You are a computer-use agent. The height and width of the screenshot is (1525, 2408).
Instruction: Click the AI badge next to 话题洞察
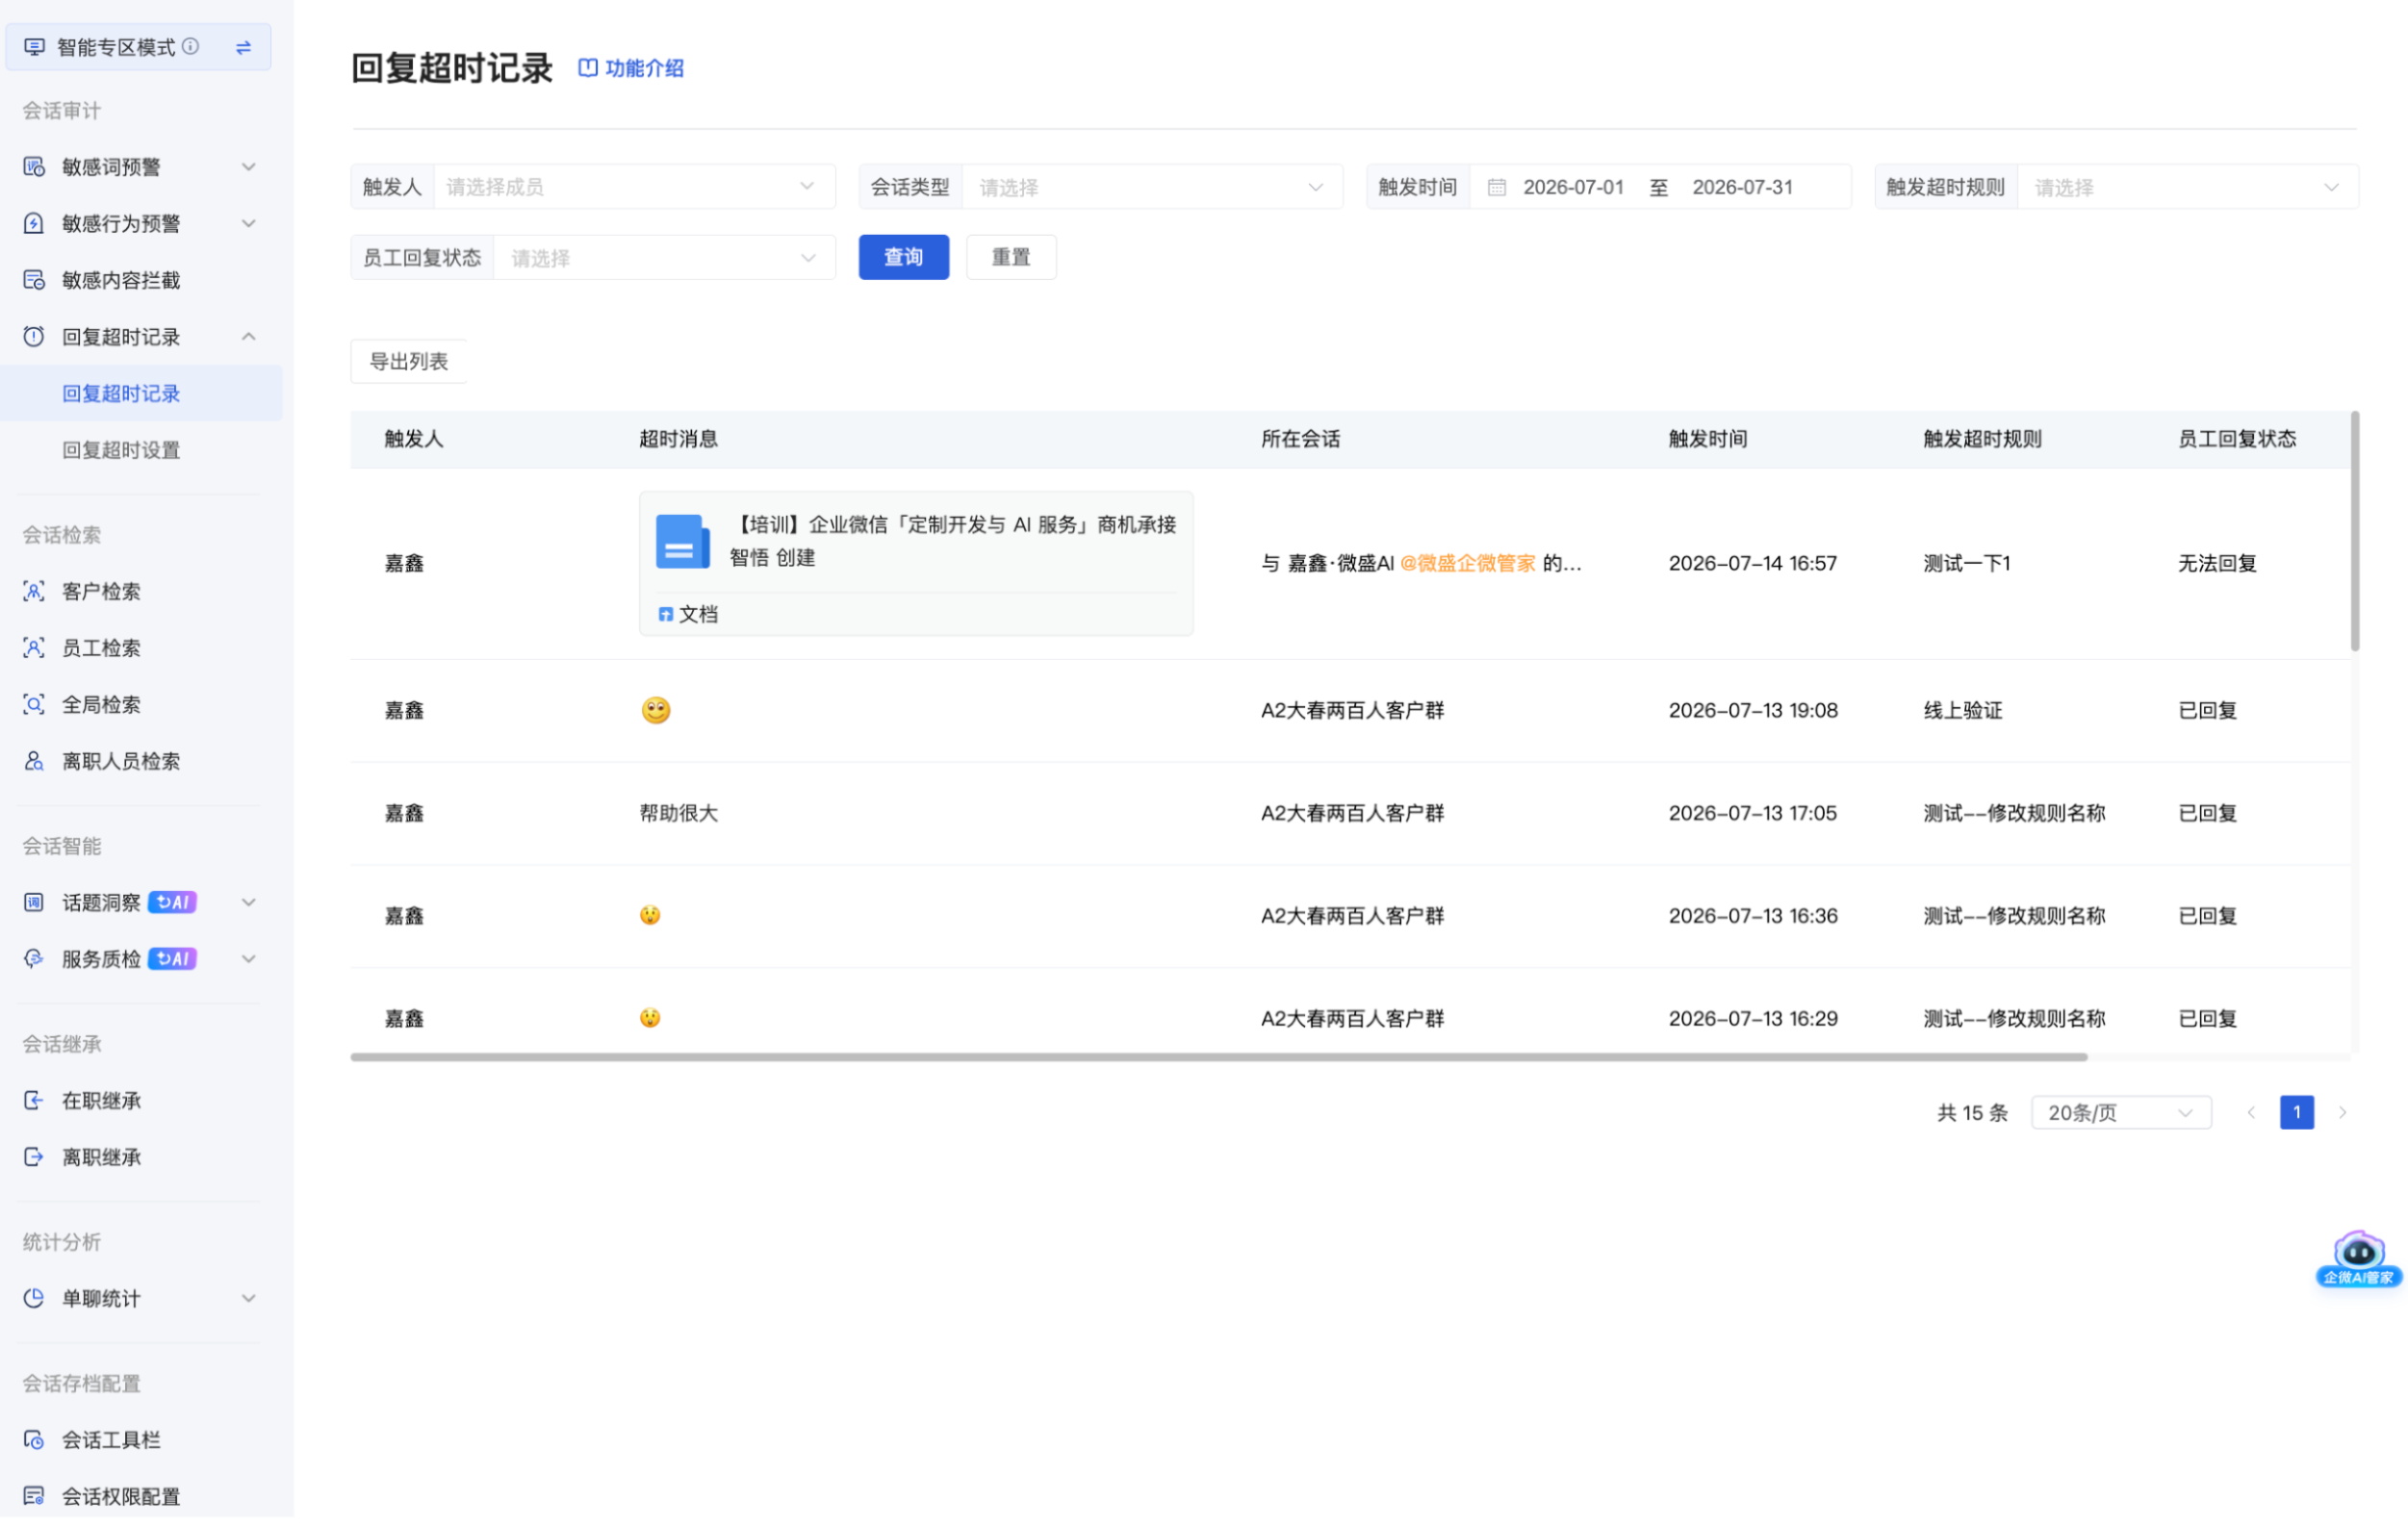tap(172, 903)
